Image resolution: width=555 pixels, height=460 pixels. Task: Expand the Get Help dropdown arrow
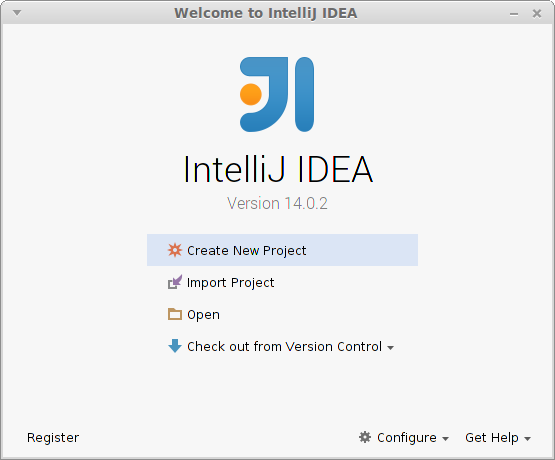click(x=527, y=439)
